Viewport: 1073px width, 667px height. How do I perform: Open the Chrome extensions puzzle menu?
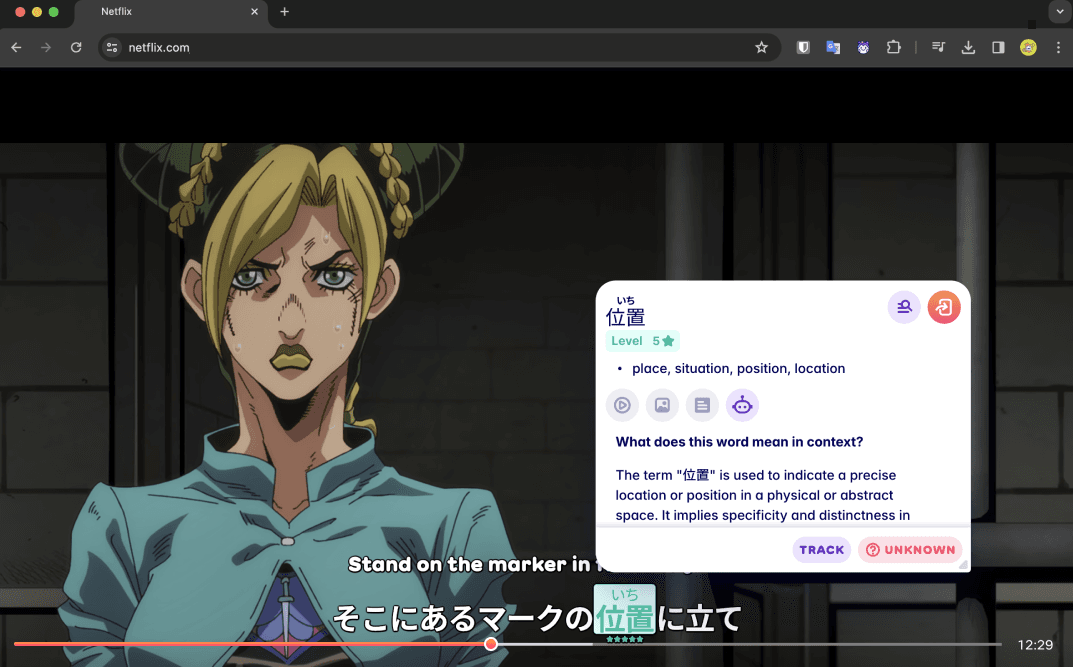pos(894,47)
